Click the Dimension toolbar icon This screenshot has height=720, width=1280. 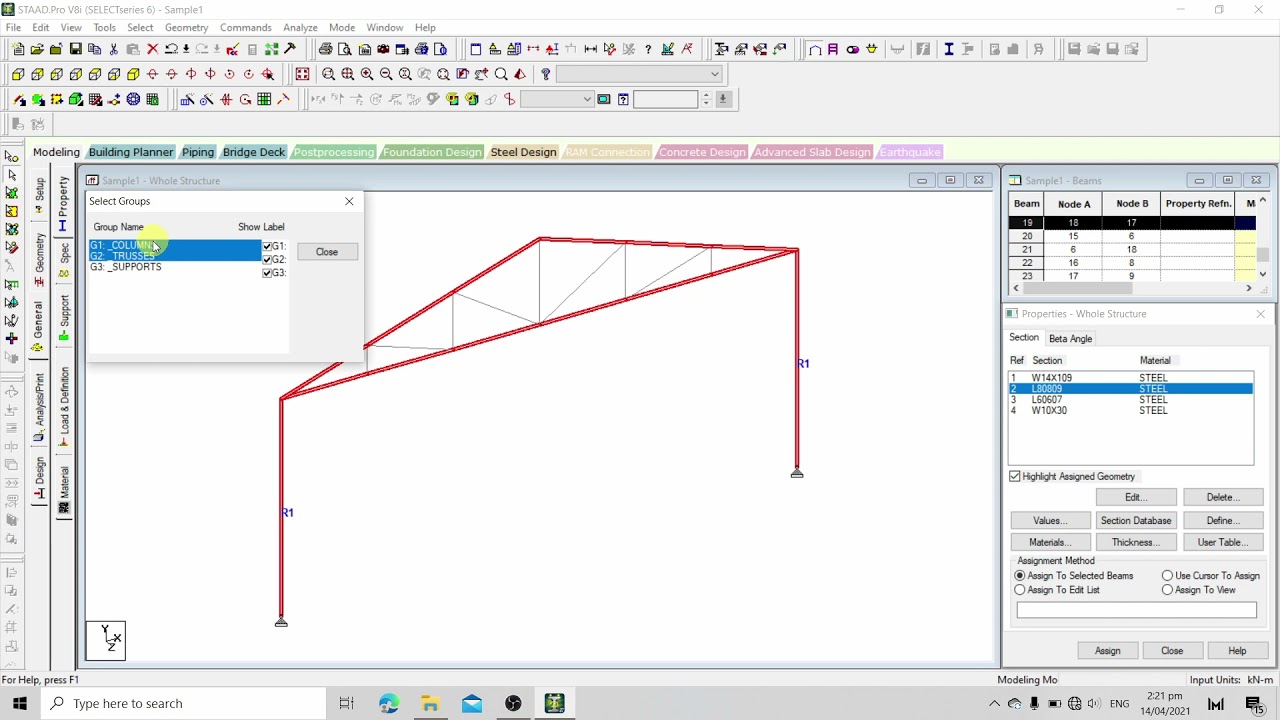coord(590,49)
